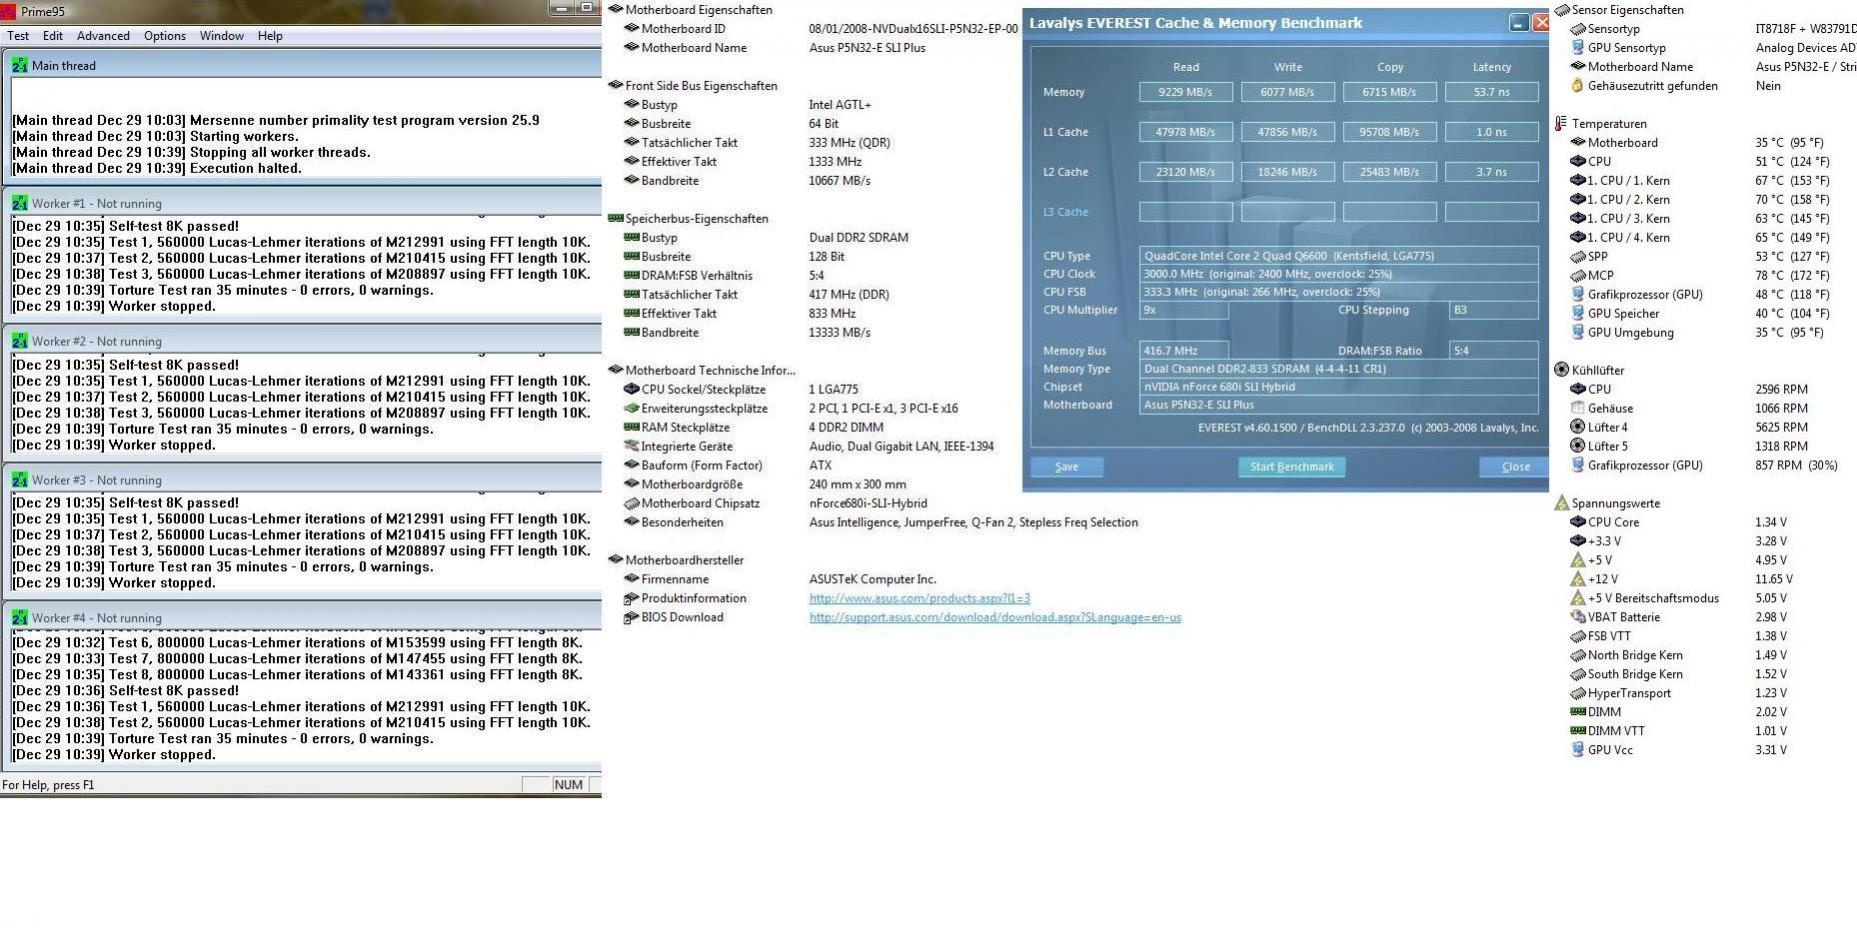Click the Worker #3 window icon
Viewport: 1857px width, 932px height.
pyautogui.click(x=19, y=480)
